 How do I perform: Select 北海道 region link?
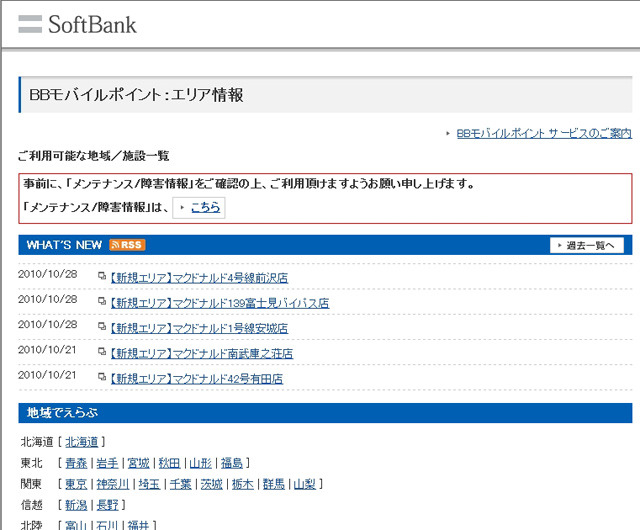(82, 442)
